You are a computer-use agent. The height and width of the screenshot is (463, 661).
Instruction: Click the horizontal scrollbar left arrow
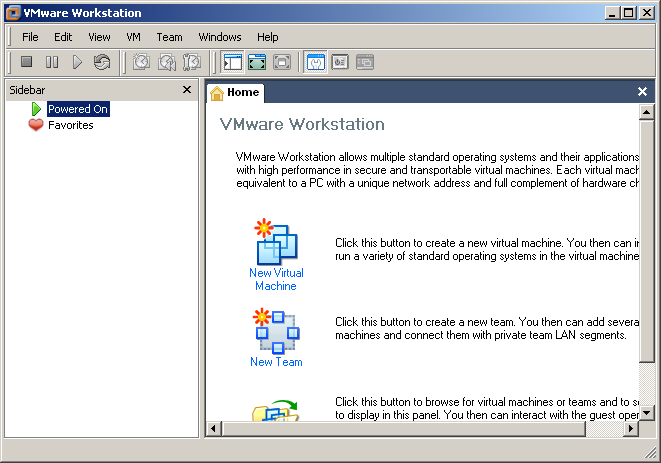pyautogui.click(x=214, y=429)
